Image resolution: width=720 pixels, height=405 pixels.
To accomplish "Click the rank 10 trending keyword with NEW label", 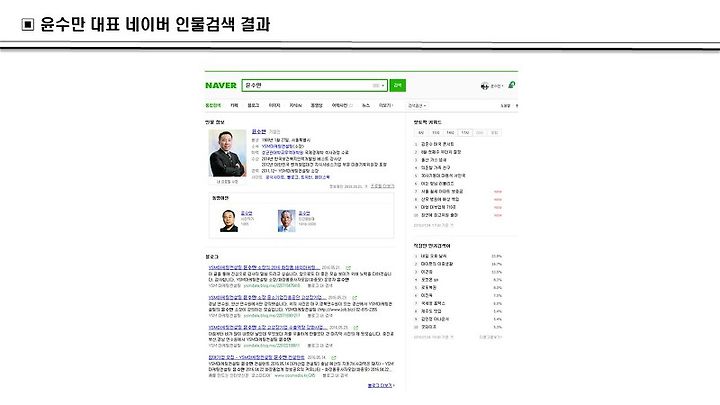I will (x=439, y=215).
